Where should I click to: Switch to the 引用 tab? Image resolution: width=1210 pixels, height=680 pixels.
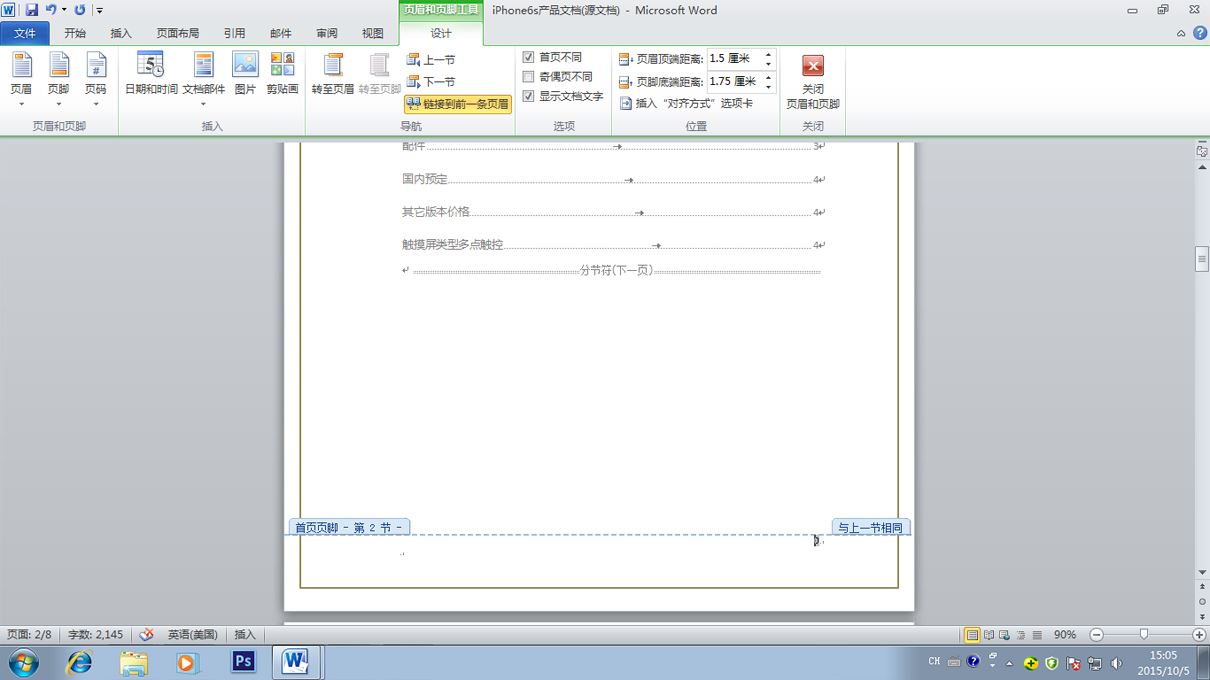[234, 33]
